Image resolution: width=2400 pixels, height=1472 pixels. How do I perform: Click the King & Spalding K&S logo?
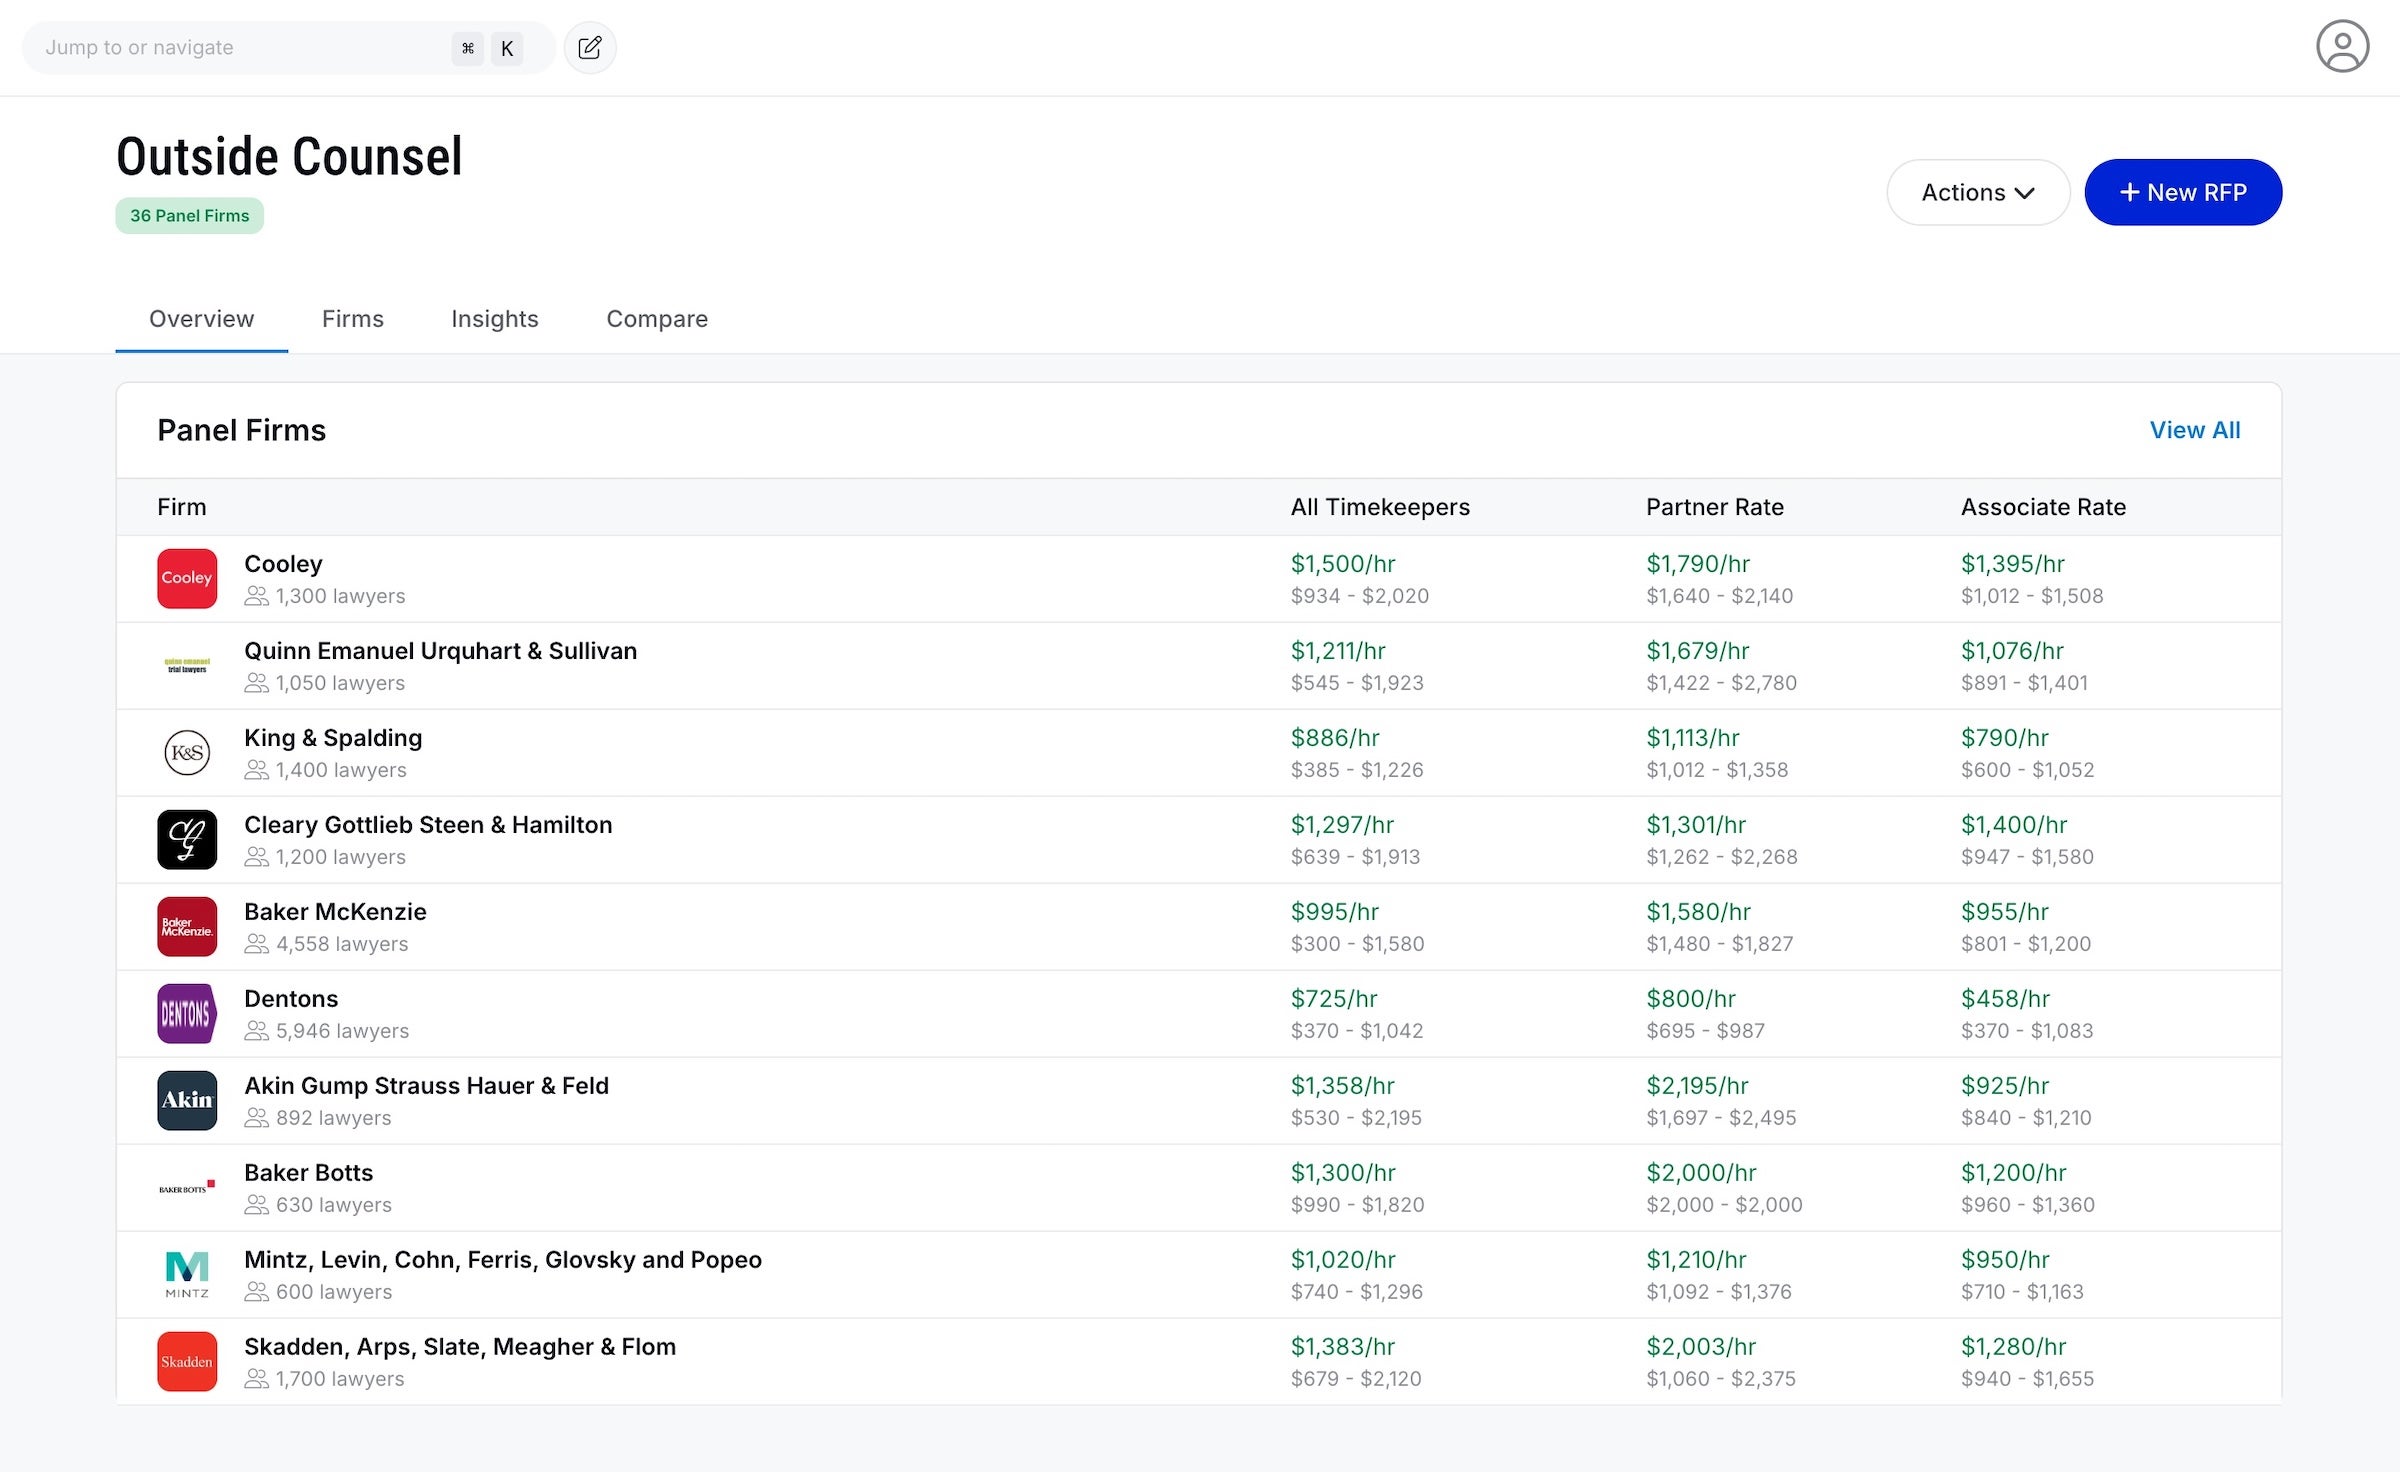tap(186, 752)
